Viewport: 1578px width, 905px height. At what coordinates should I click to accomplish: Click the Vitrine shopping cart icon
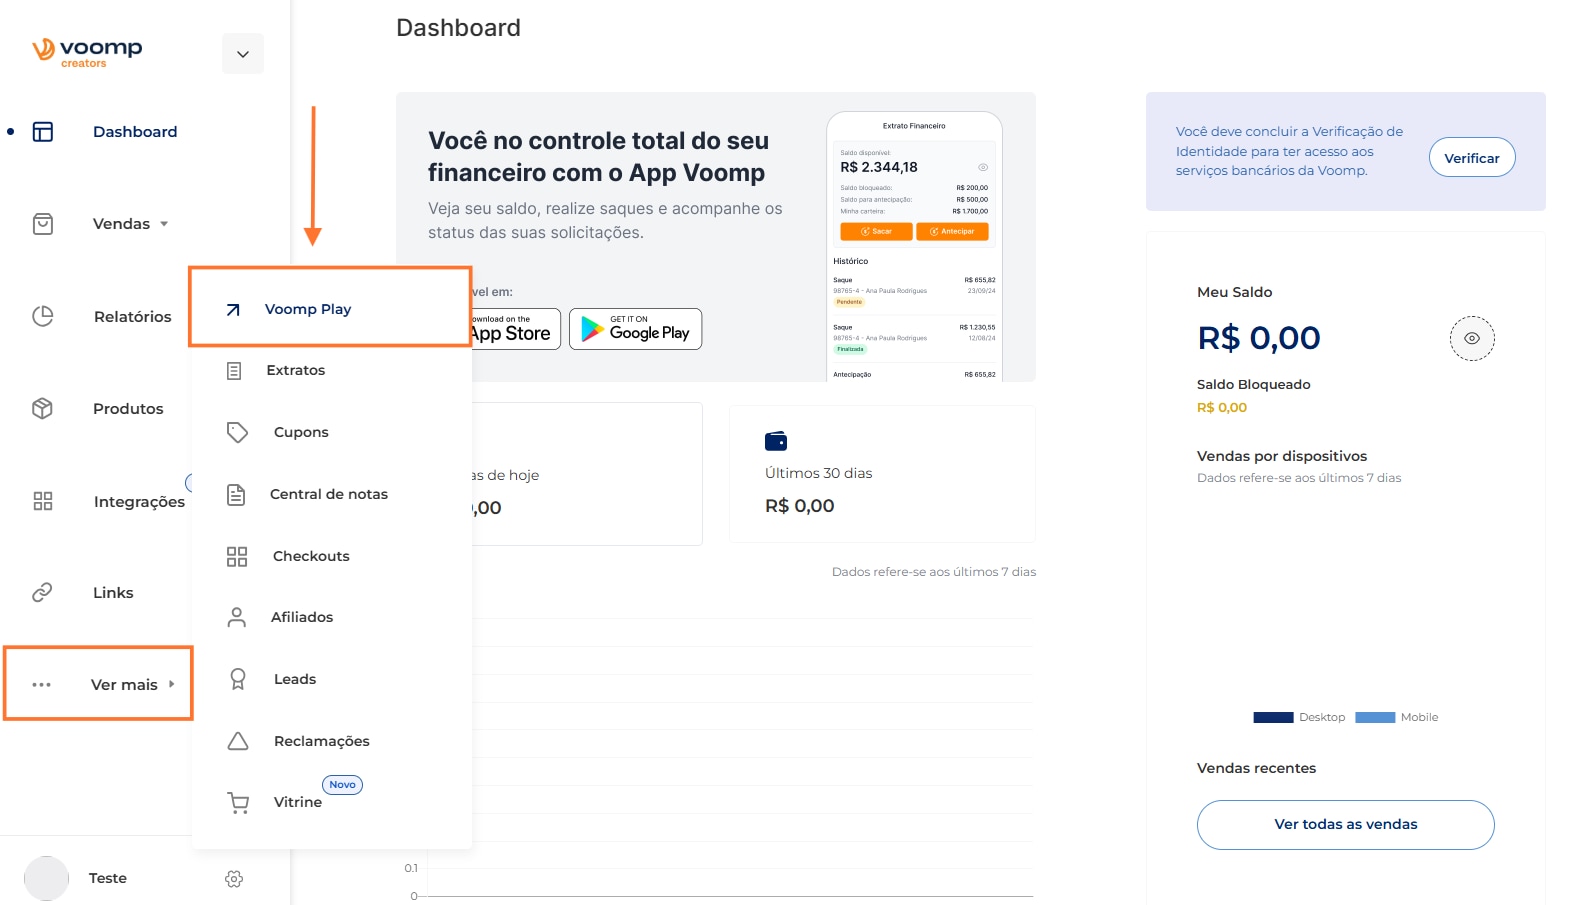click(238, 803)
